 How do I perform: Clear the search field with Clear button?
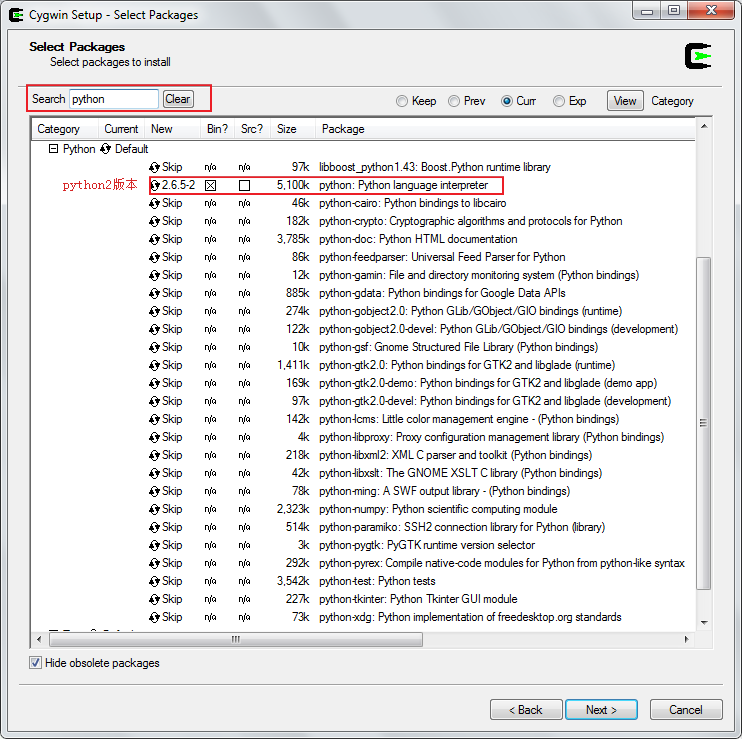pyautogui.click(x=178, y=99)
